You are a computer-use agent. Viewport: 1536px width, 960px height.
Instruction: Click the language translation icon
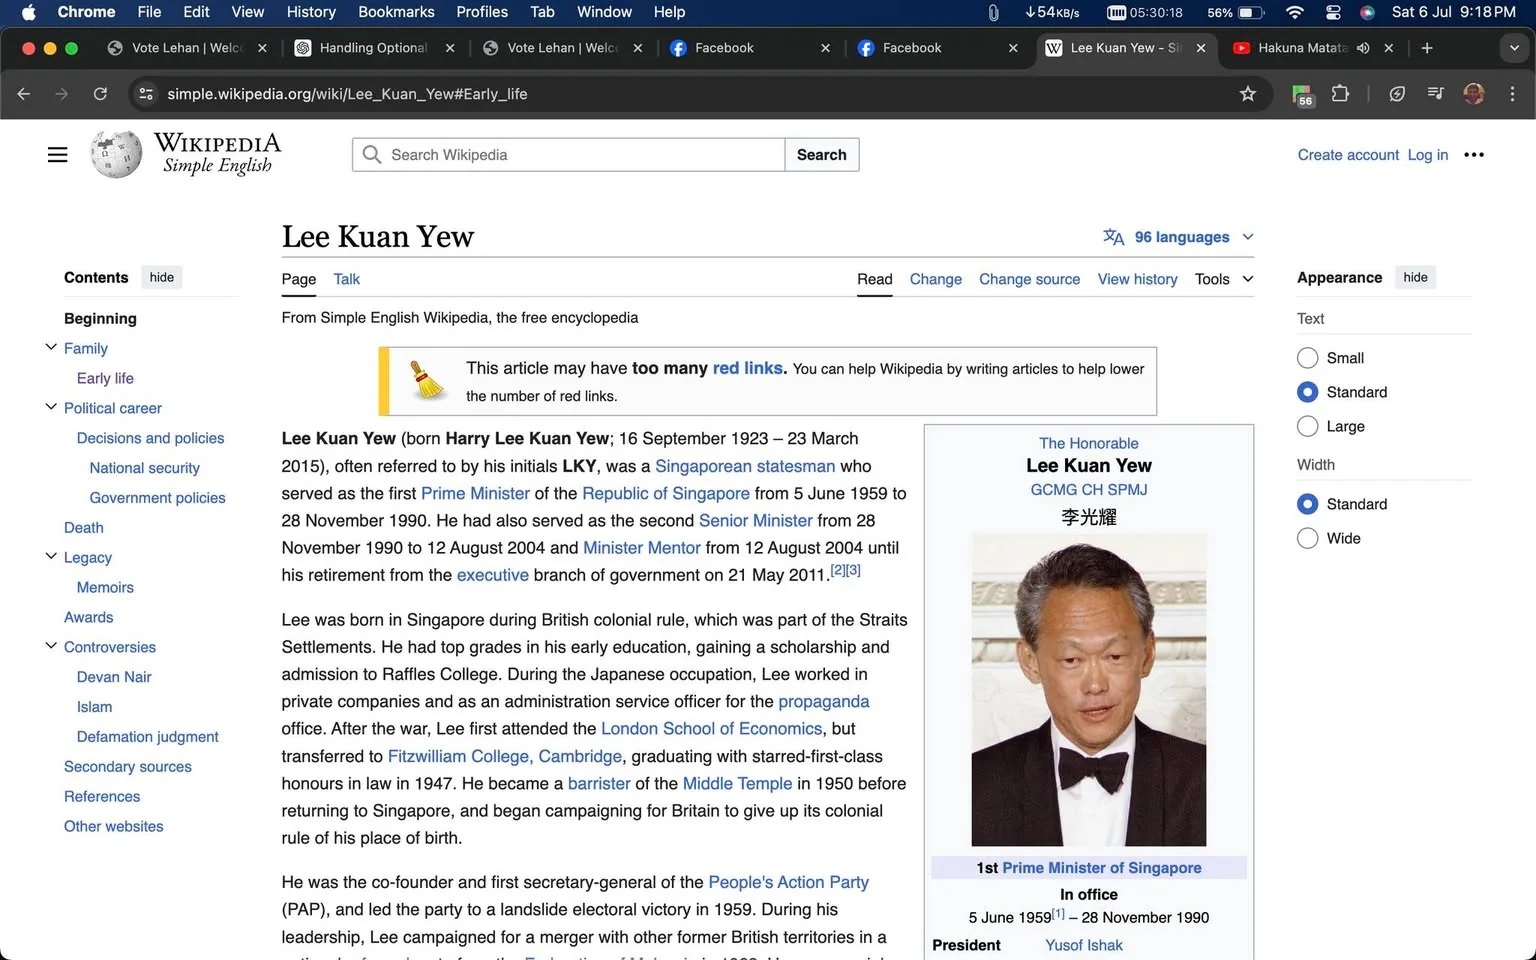pos(1113,237)
